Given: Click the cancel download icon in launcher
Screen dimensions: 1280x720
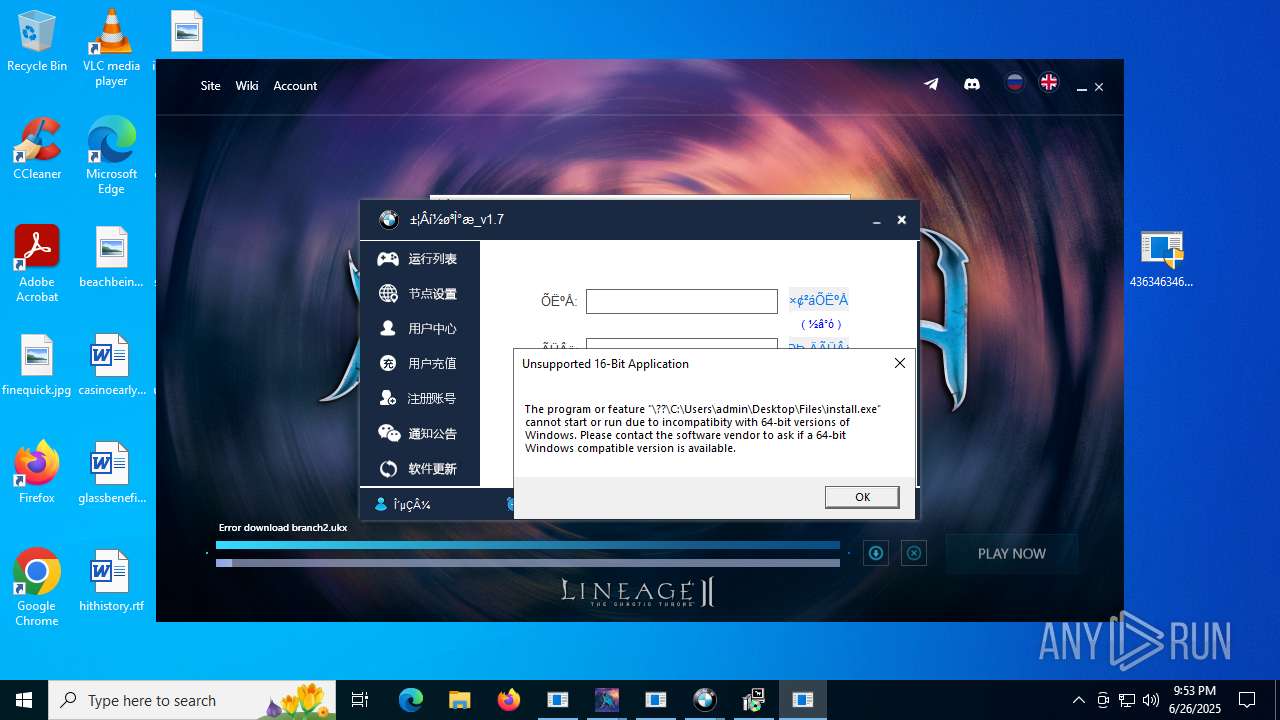Looking at the screenshot, I should click(914, 553).
